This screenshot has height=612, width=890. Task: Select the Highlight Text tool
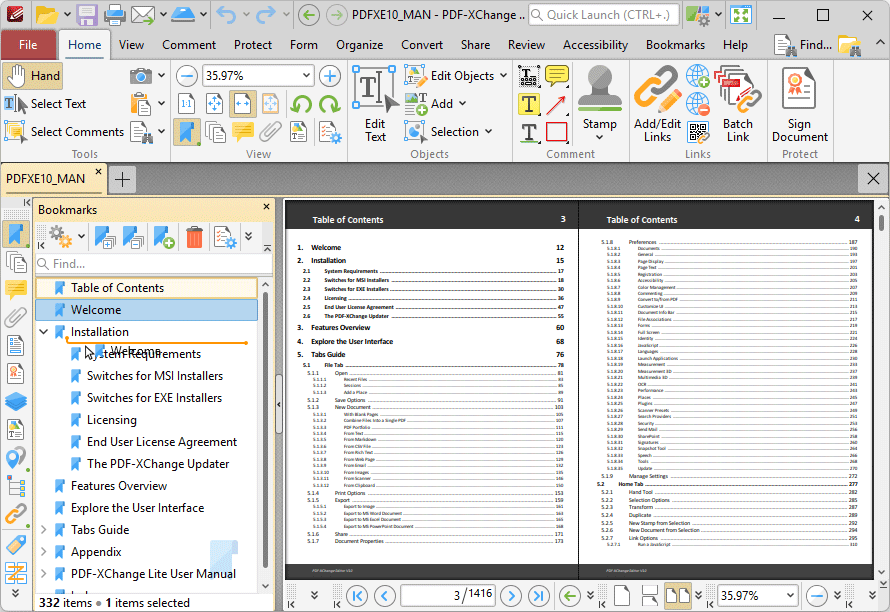(x=528, y=104)
